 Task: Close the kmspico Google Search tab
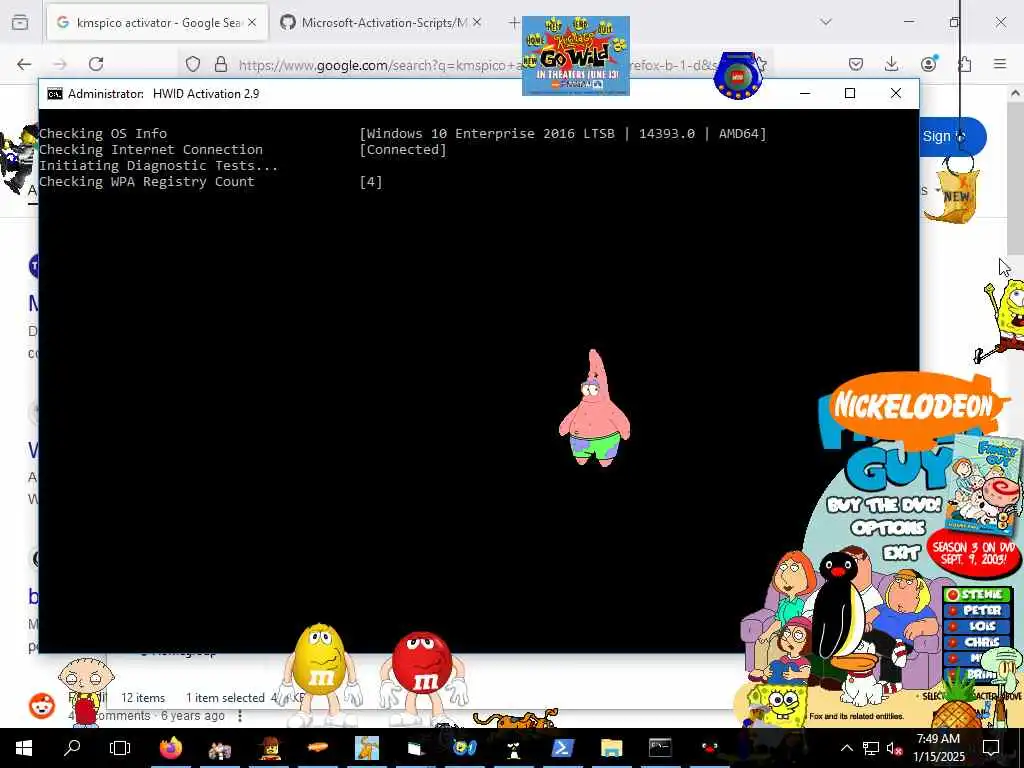click(252, 22)
